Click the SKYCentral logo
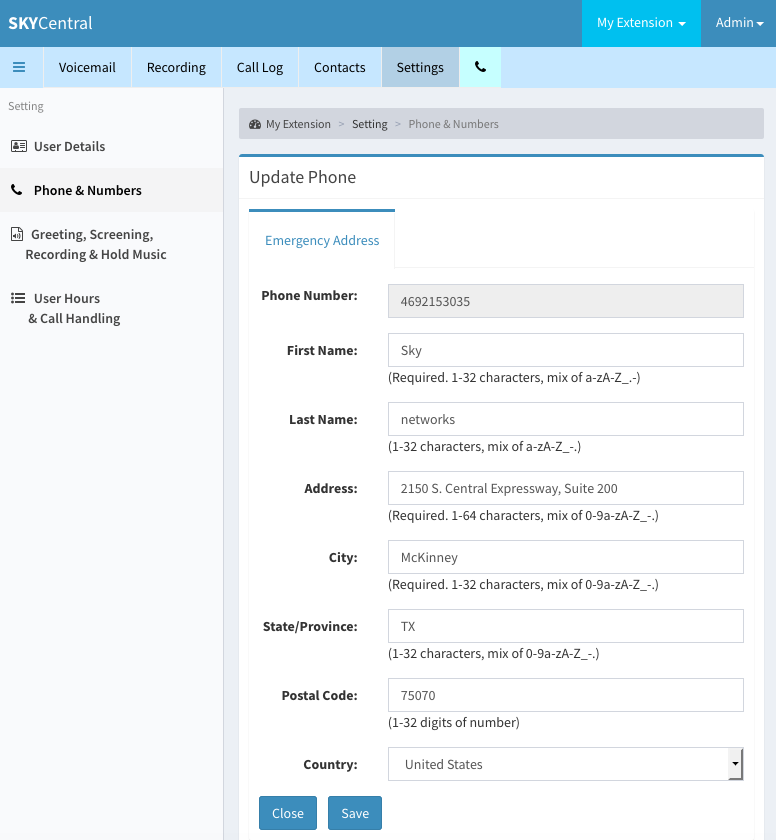 click(x=50, y=23)
